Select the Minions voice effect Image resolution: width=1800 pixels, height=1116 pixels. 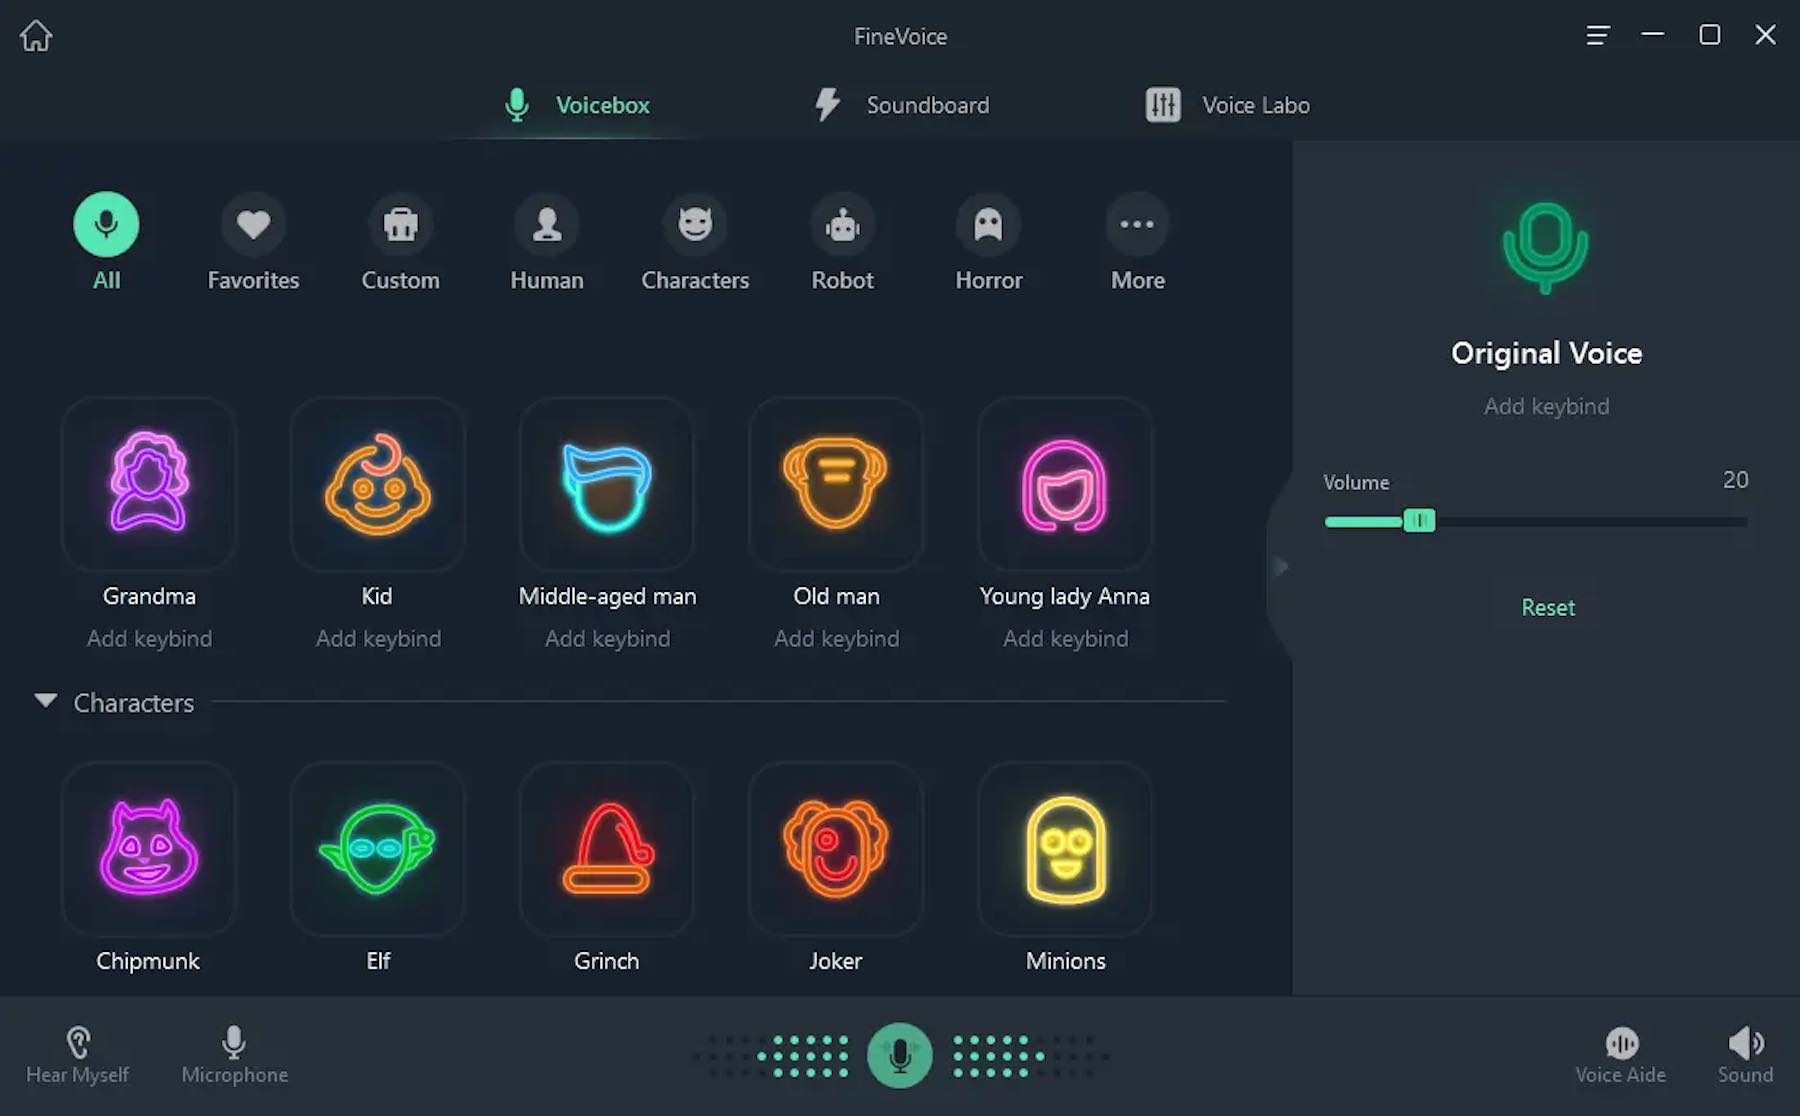click(1064, 850)
